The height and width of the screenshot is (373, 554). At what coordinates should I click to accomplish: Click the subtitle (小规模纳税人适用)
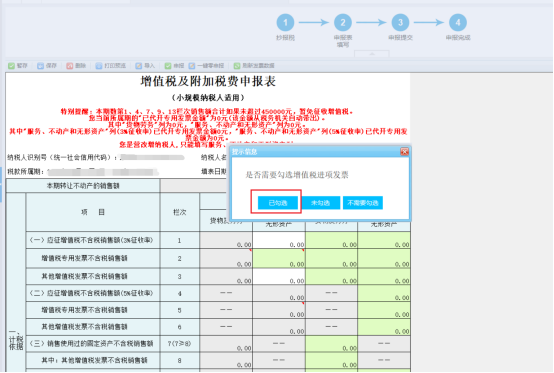coord(208,97)
